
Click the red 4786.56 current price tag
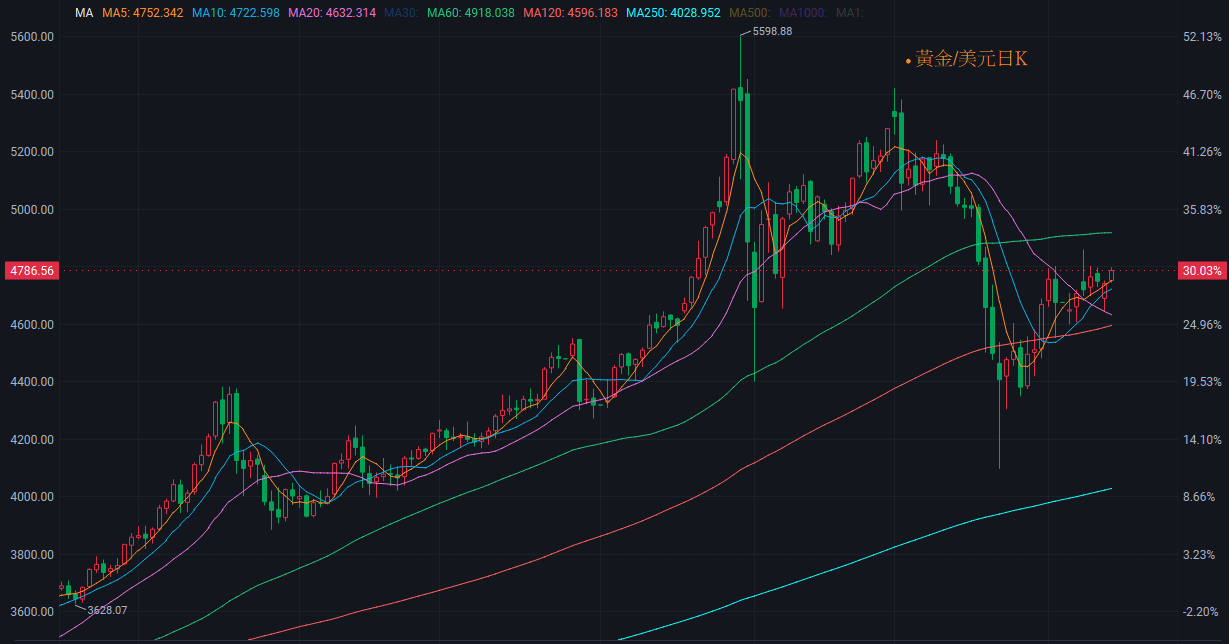(31, 271)
